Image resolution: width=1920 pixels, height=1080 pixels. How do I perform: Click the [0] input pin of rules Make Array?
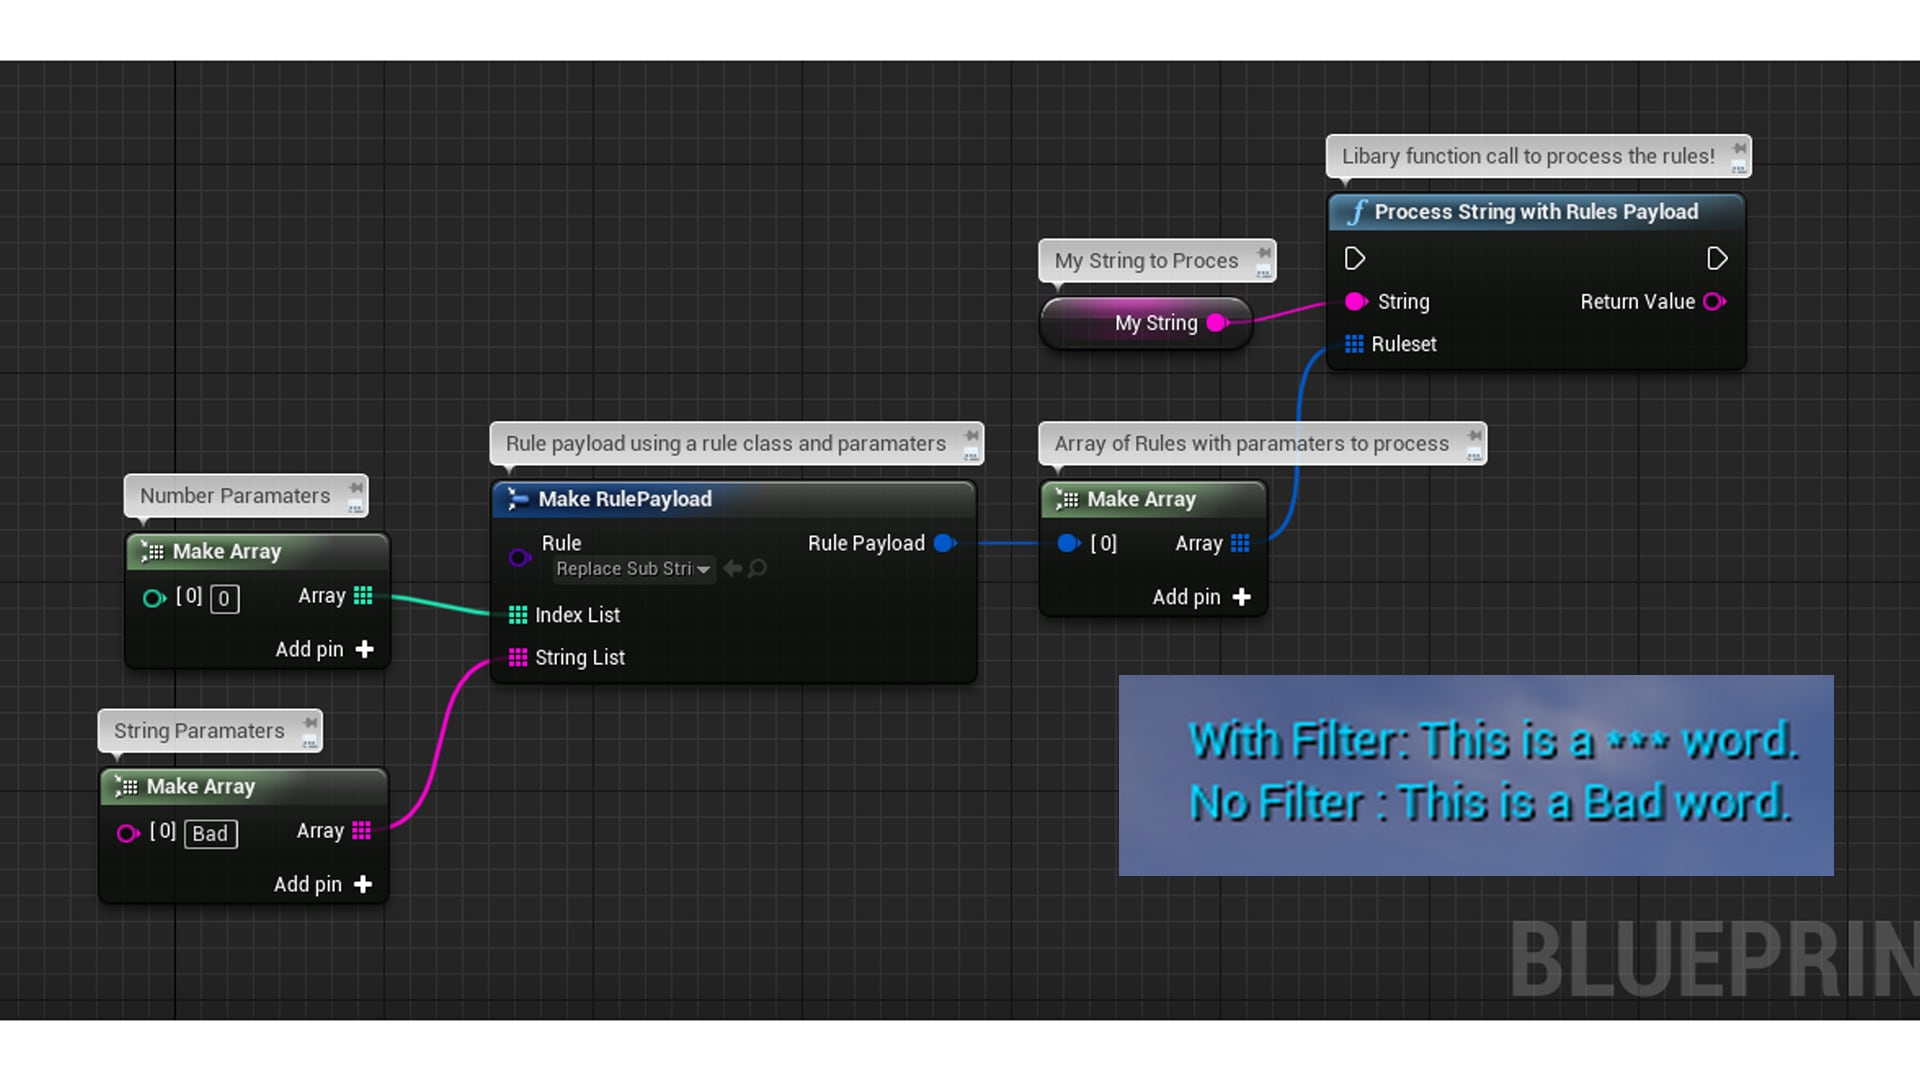[x=1069, y=543]
